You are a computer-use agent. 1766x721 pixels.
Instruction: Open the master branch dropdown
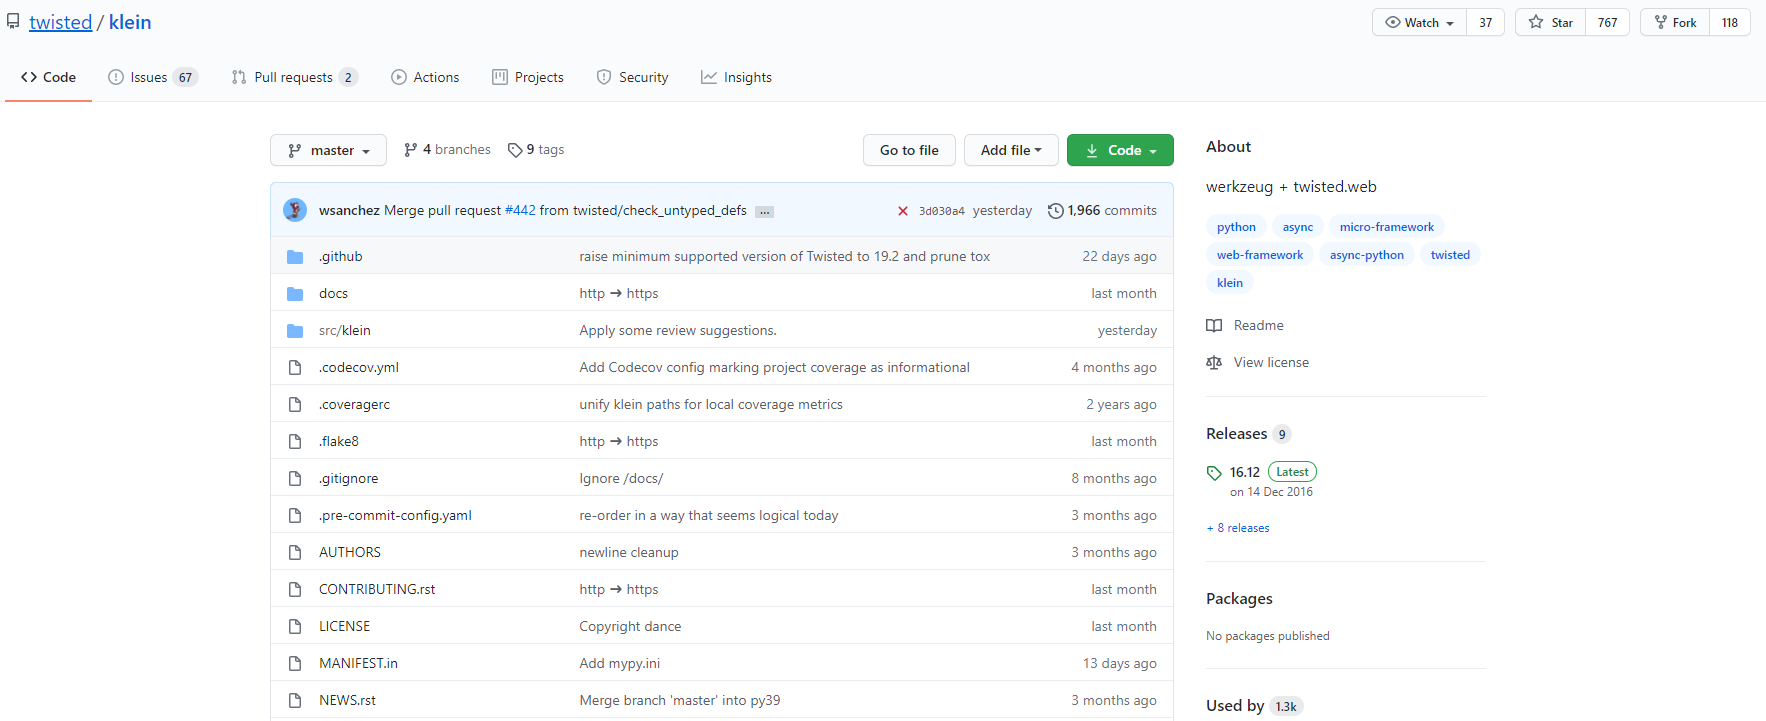pyautogui.click(x=328, y=150)
